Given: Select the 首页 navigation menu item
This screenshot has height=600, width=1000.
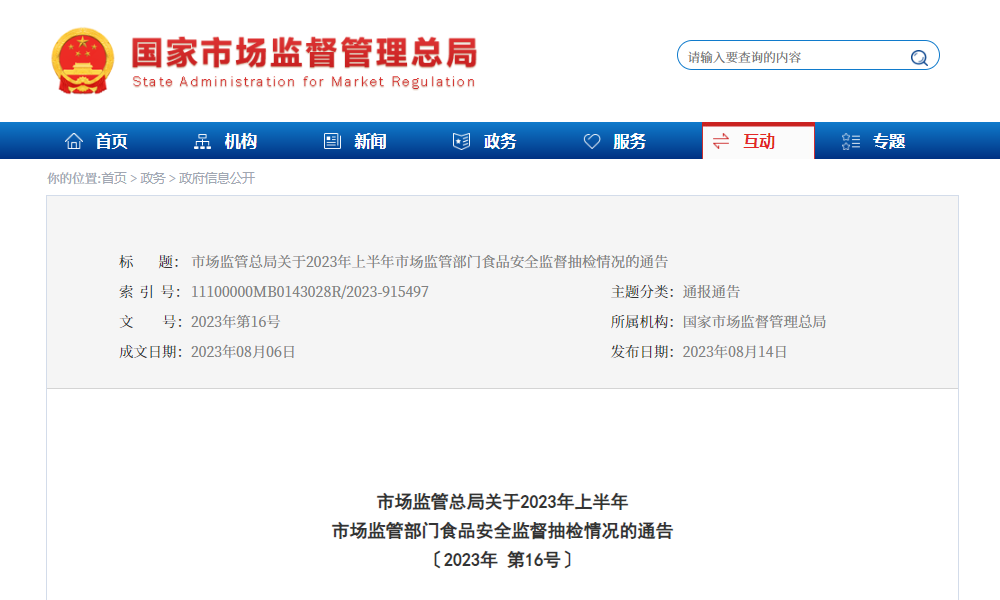Looking at the screenshot, I should pyautogui.click(x=113, y=141).
